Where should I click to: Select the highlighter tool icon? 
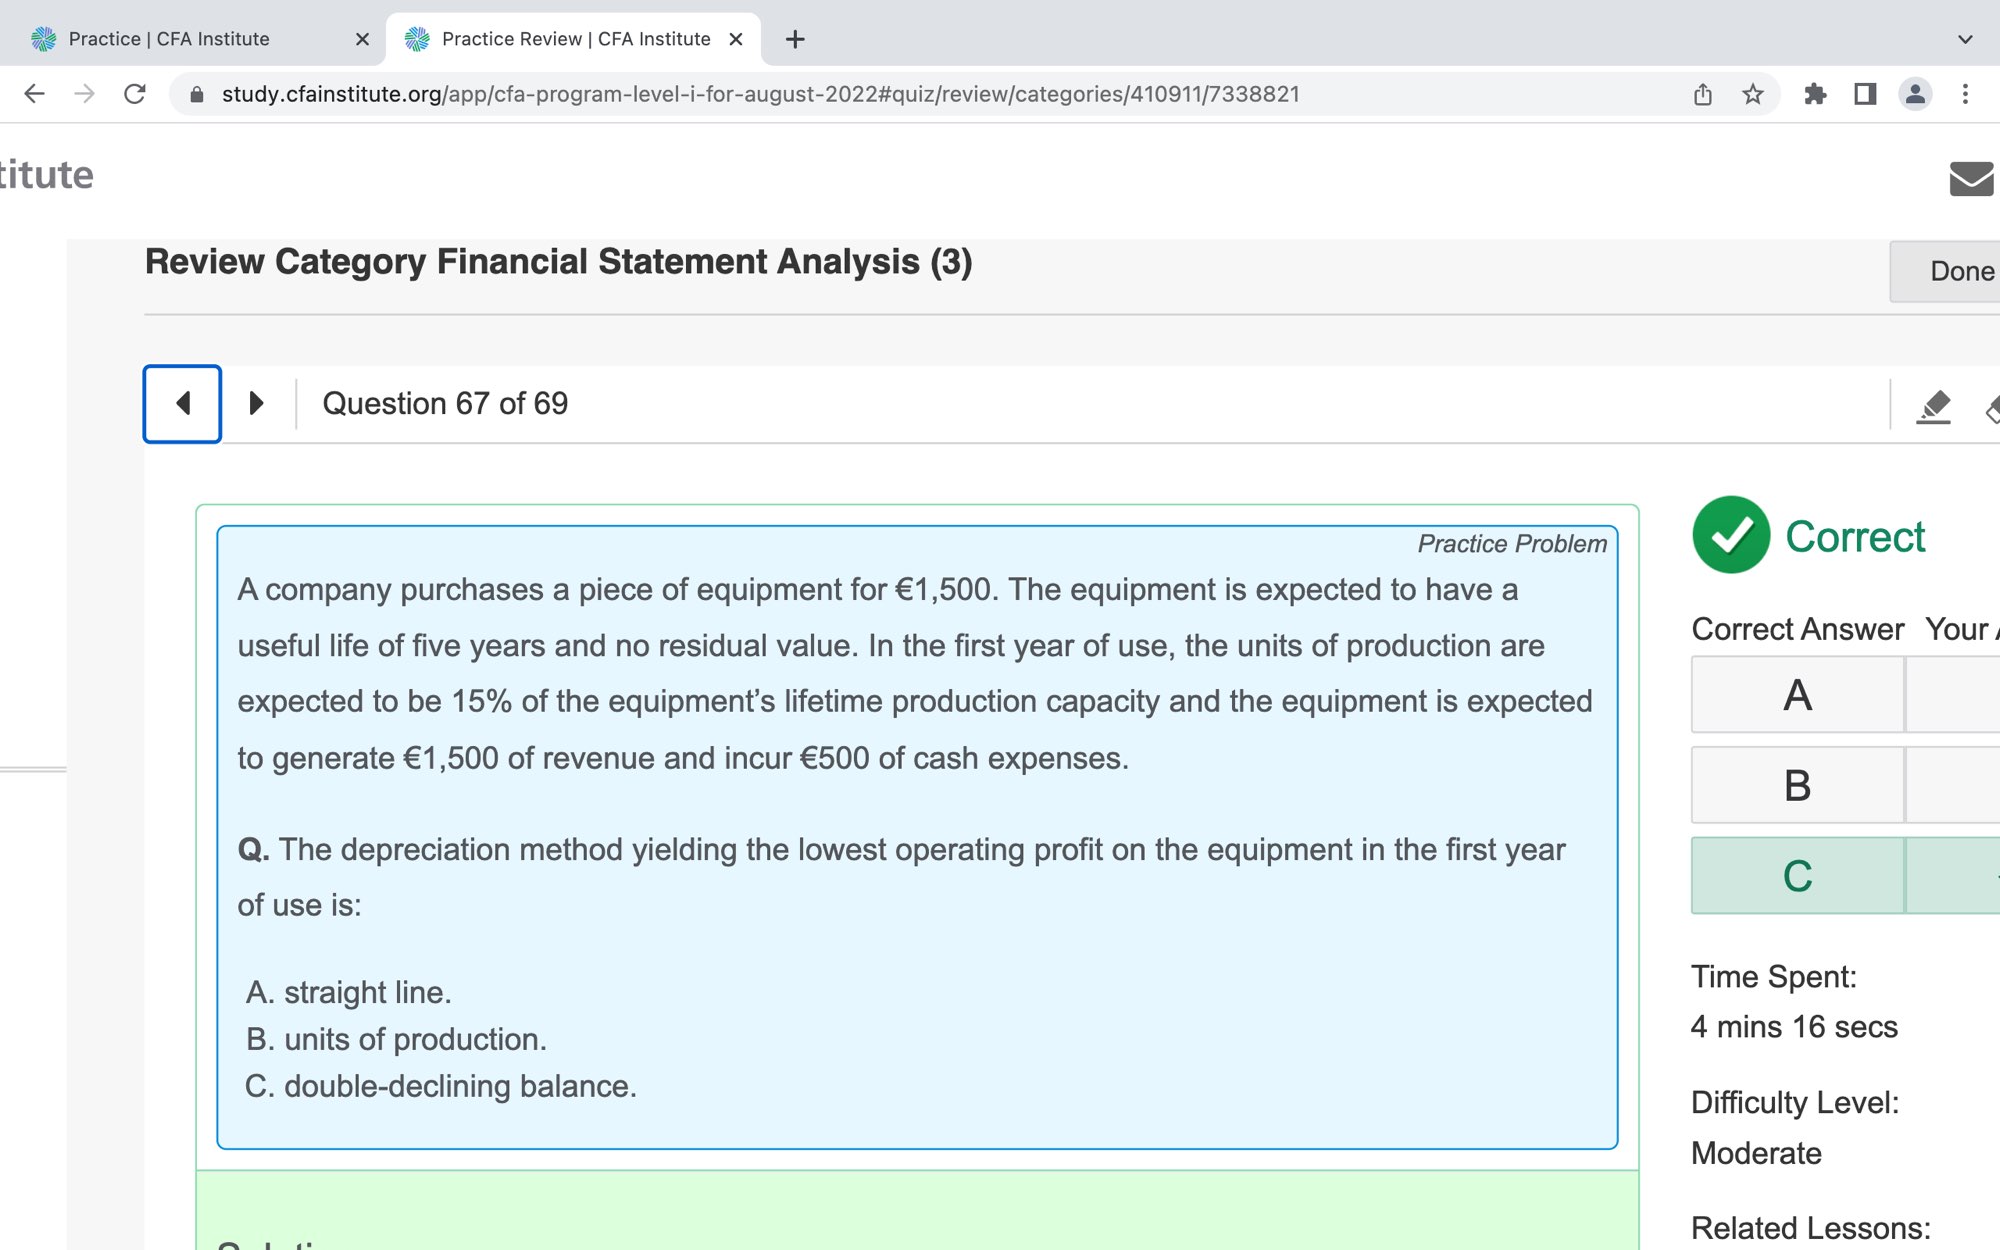[x=1934, y=406]
